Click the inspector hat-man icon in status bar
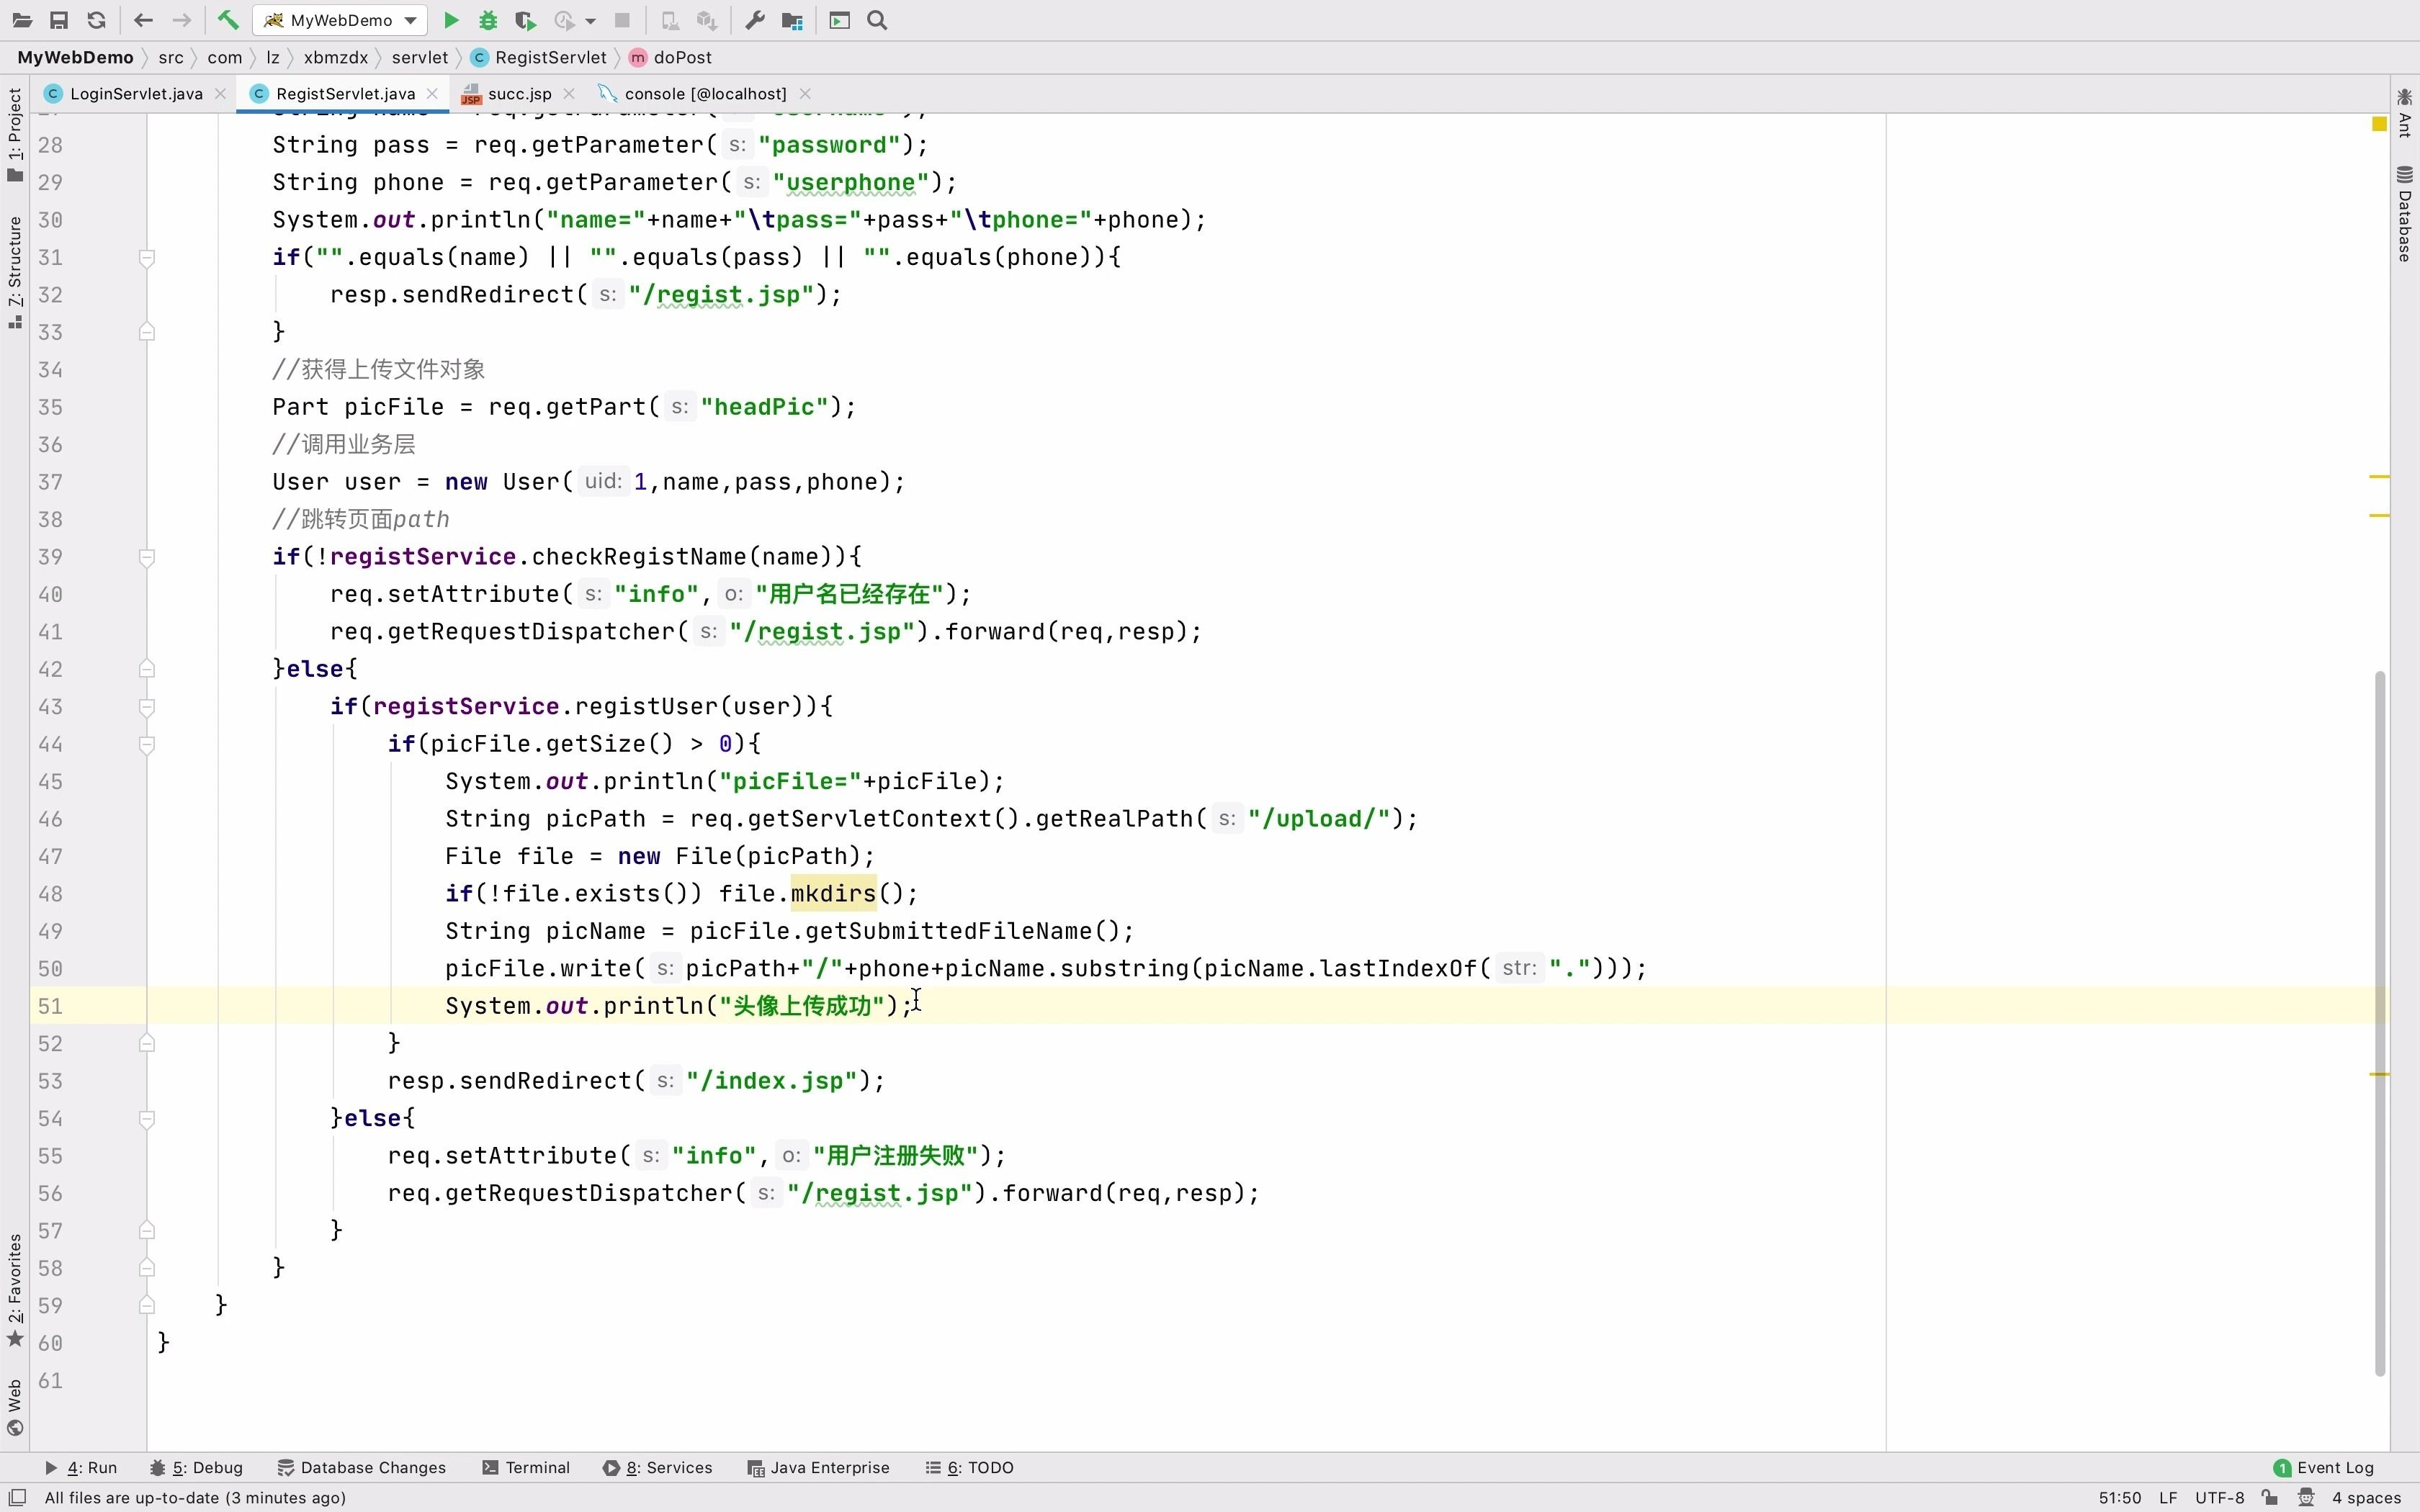Screen dimensions: 2420x1512 coord(2306,1497)
